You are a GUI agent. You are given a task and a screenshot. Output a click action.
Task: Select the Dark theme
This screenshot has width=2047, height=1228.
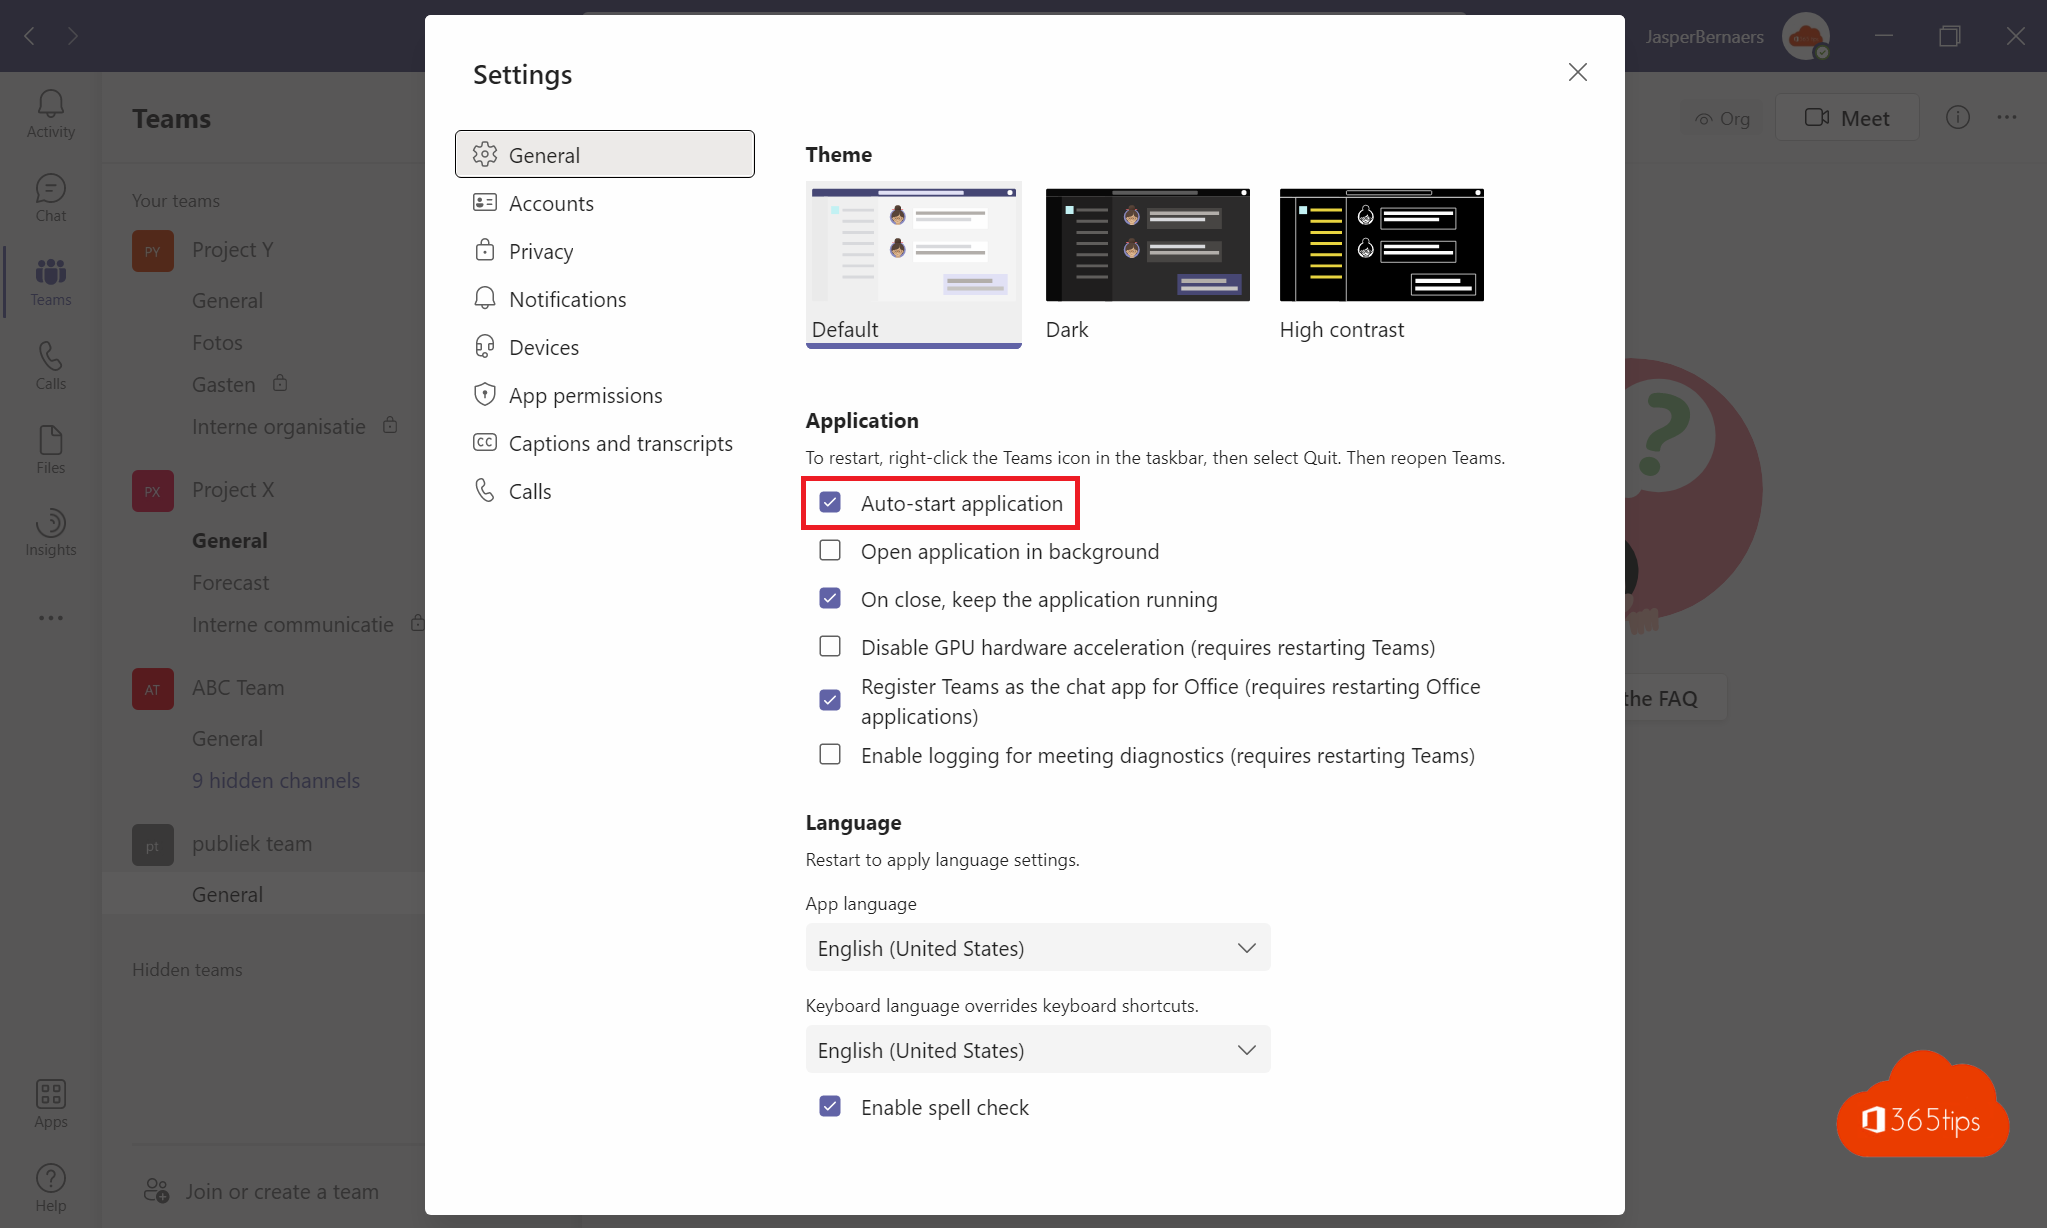tap(1146, 244)
